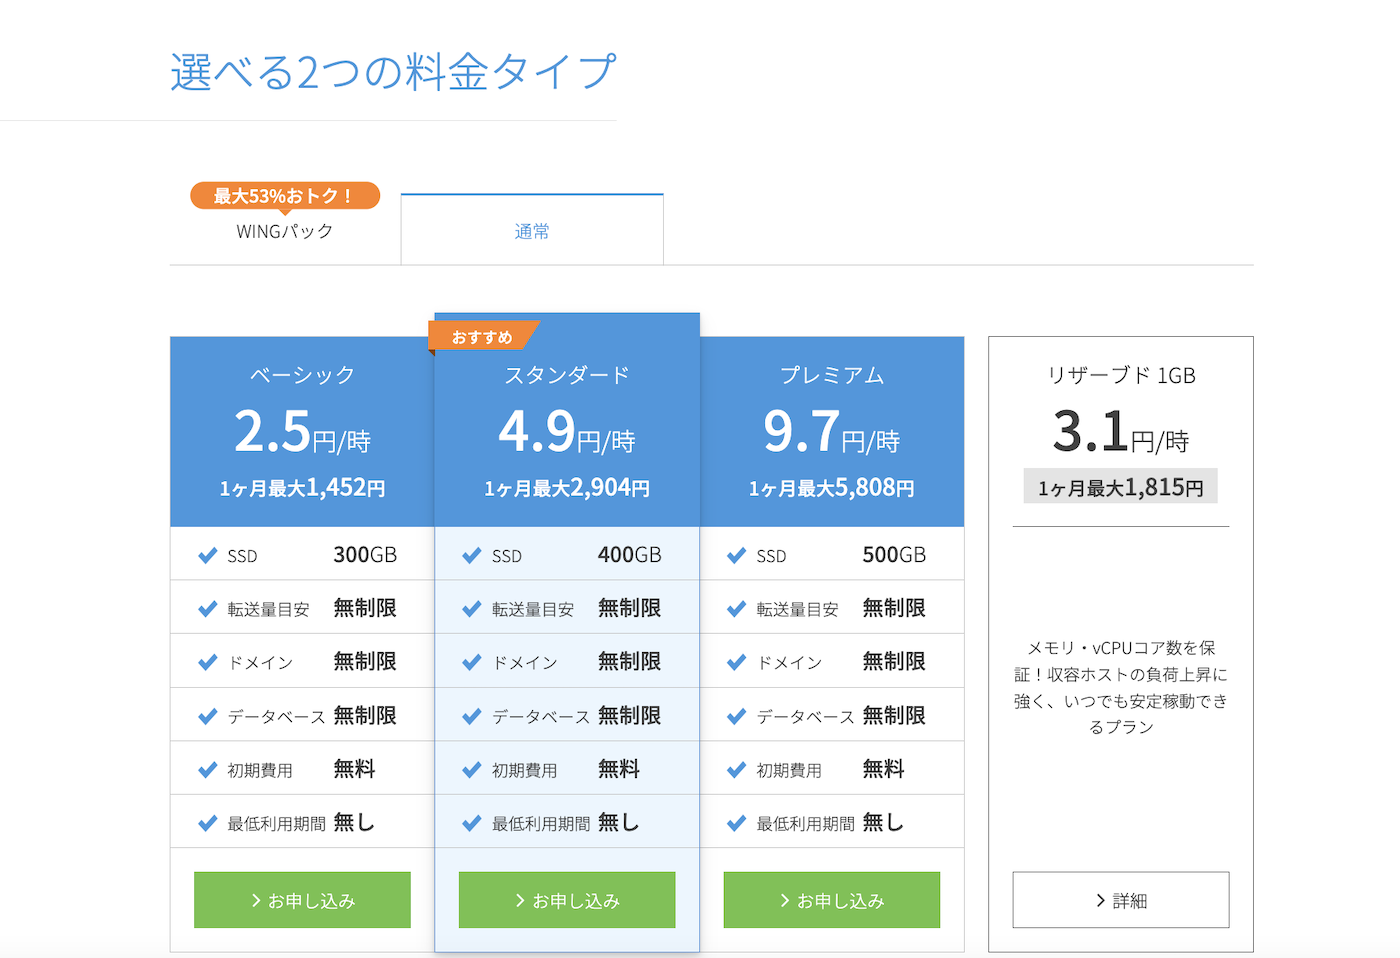Click the 初期費用 checkmark in スタンダード
This screenshot has height=958, width=1400.
(x=472, y=769)
